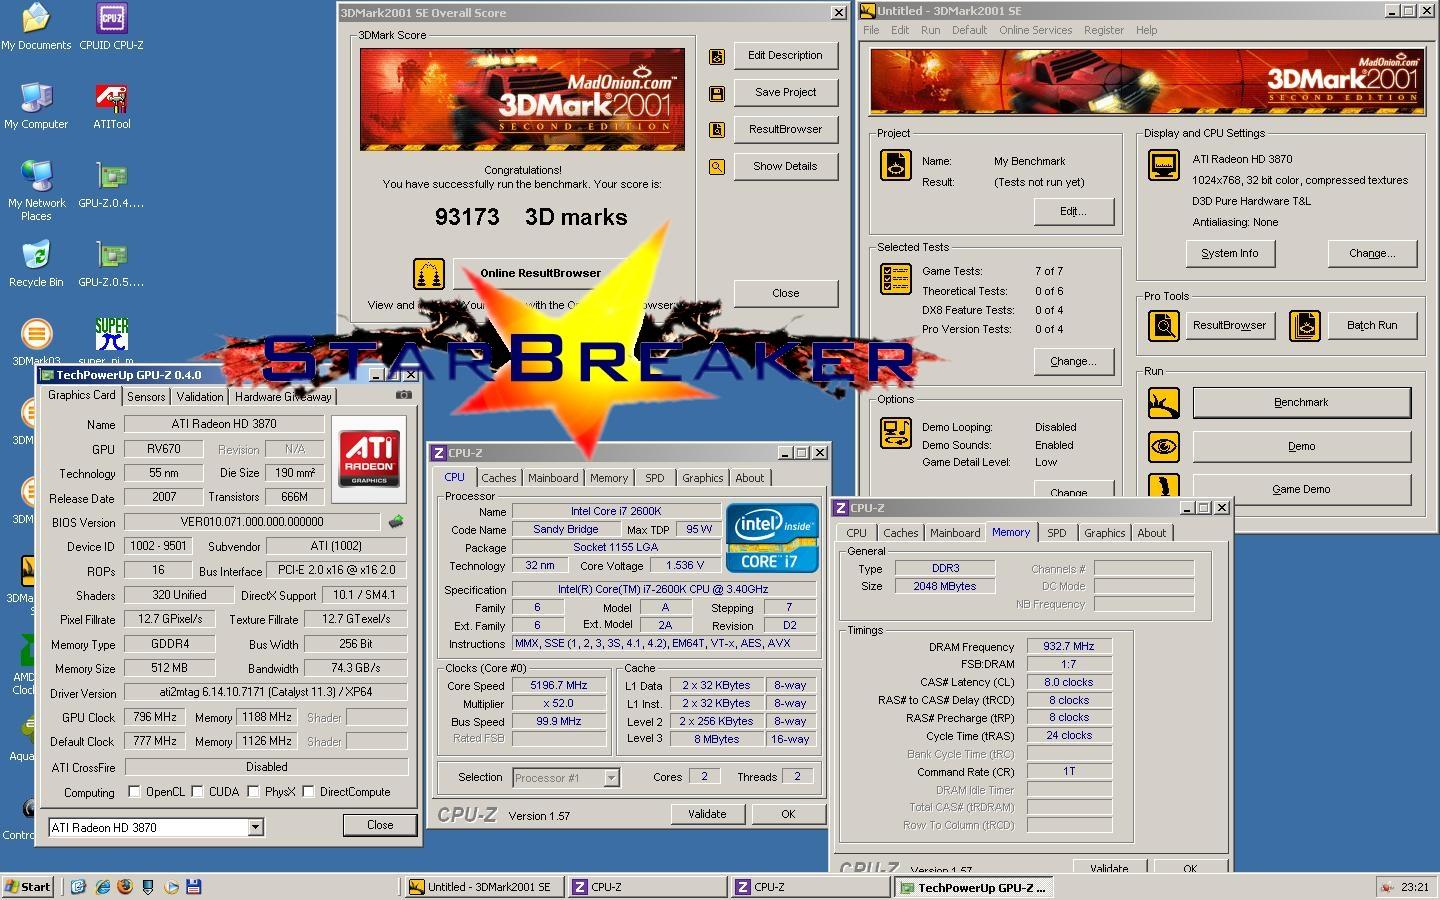
Task: Click Edit button in Project section
Action: click(x=1073, y=212)
